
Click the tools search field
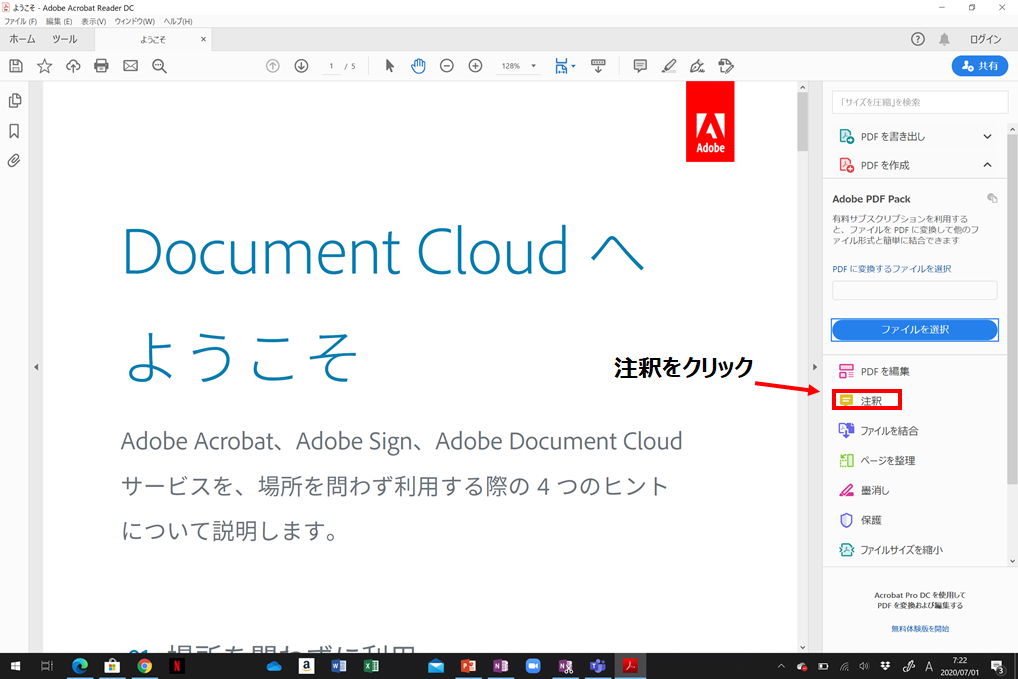(920, 102)
